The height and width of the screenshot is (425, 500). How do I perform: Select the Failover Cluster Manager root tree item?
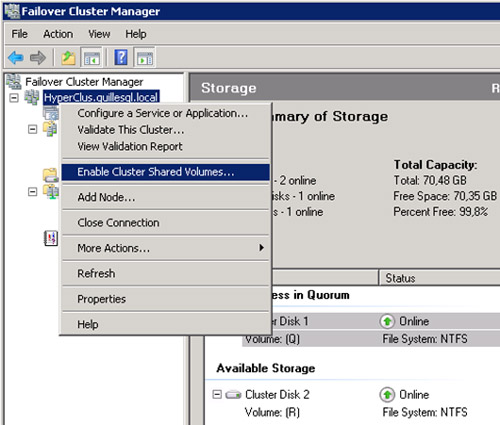pos(84,82)
